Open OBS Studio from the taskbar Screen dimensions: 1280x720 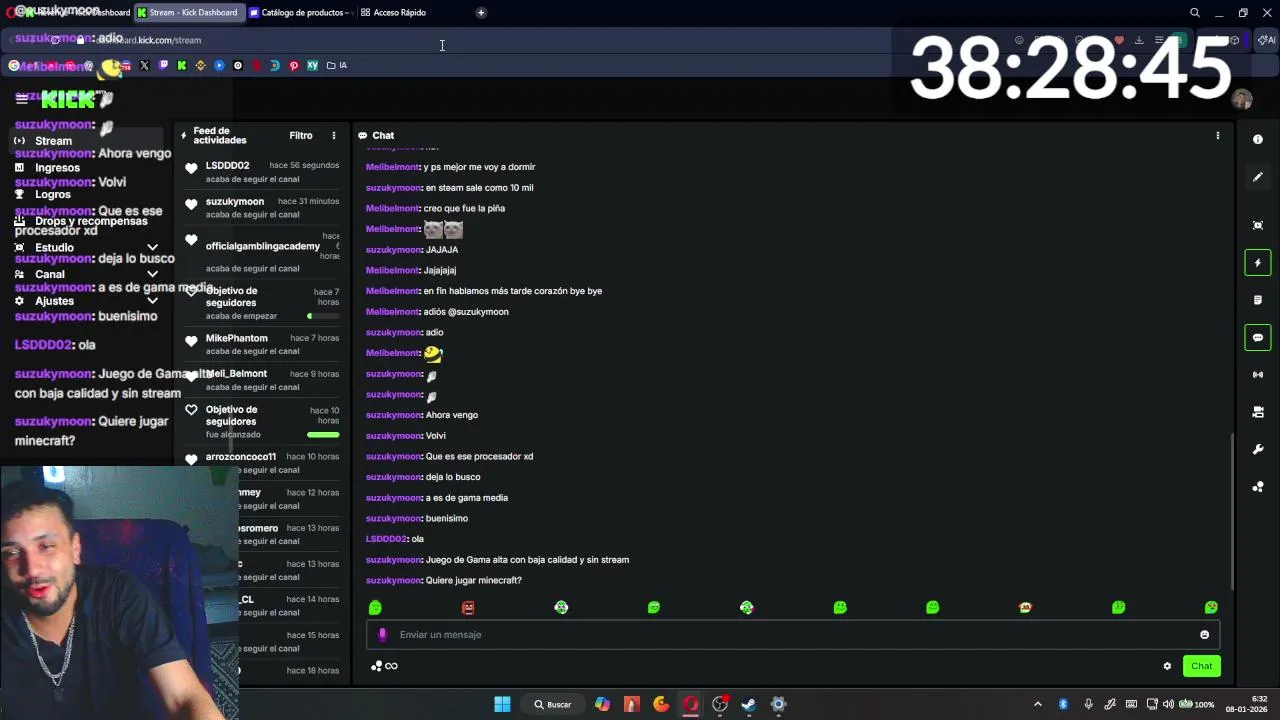coord(720,704)
